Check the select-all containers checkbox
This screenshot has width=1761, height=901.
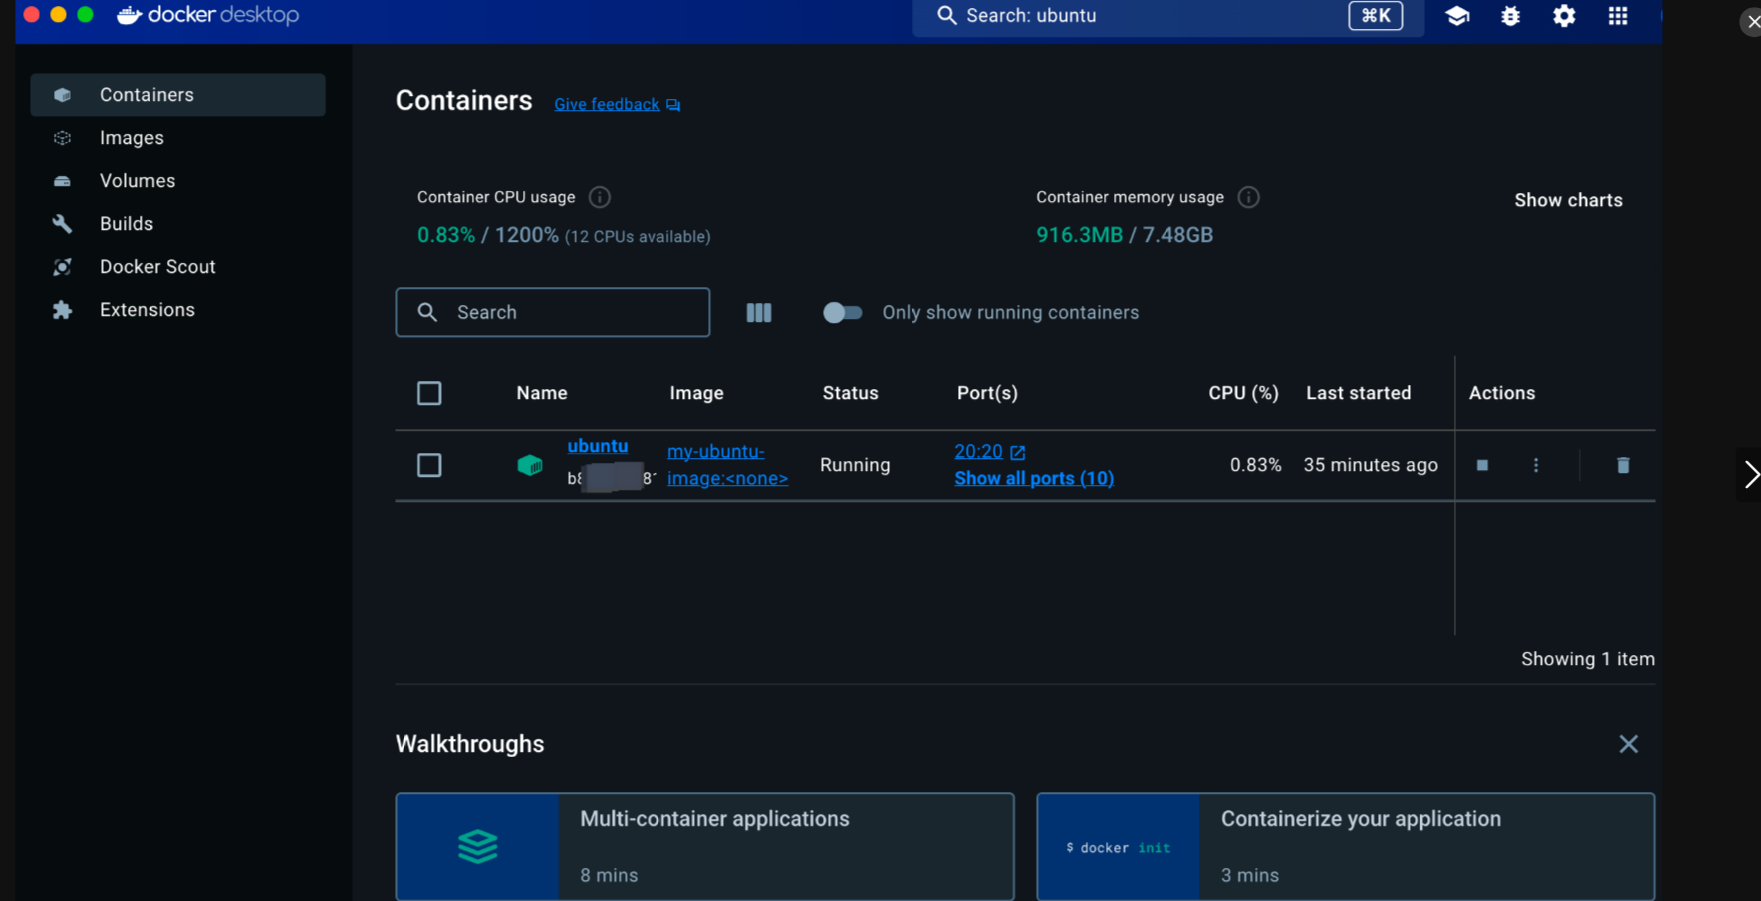(x=429, y=393)
